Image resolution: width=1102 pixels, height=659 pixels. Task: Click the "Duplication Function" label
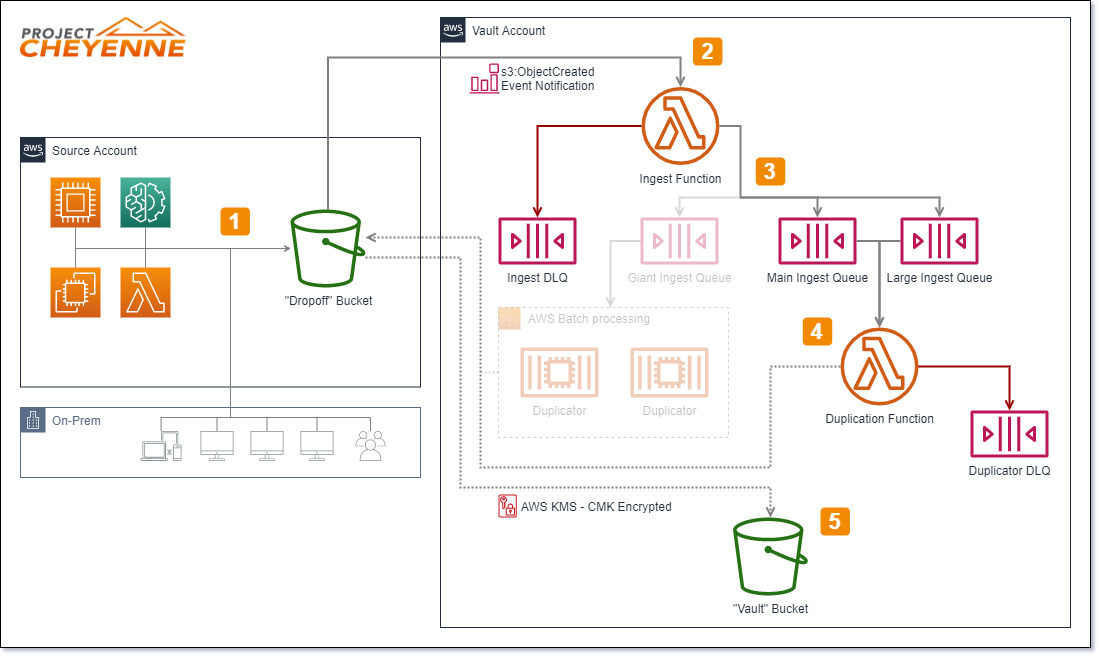click(879, 419)
